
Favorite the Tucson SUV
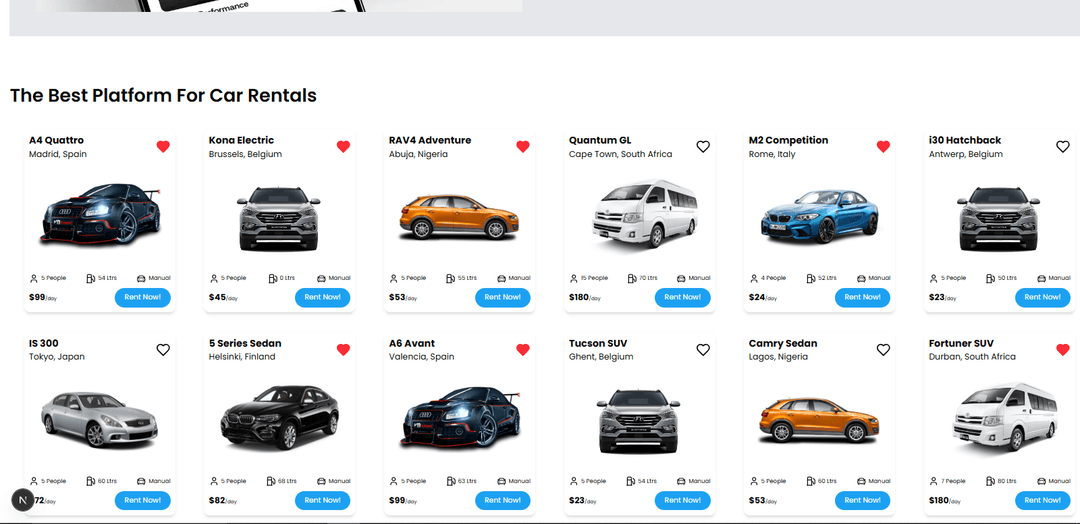pos(703,350)
